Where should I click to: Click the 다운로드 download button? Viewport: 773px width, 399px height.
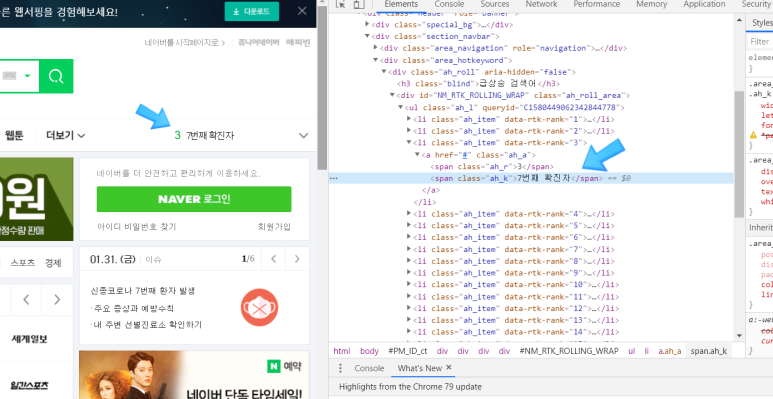point(251,11)
